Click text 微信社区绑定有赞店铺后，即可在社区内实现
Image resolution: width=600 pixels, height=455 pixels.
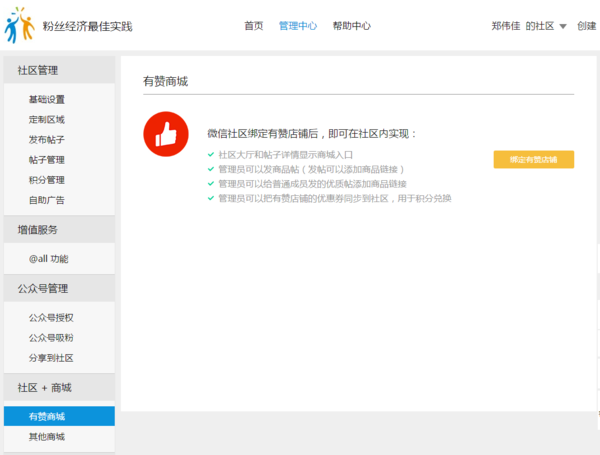coord(311,134)
